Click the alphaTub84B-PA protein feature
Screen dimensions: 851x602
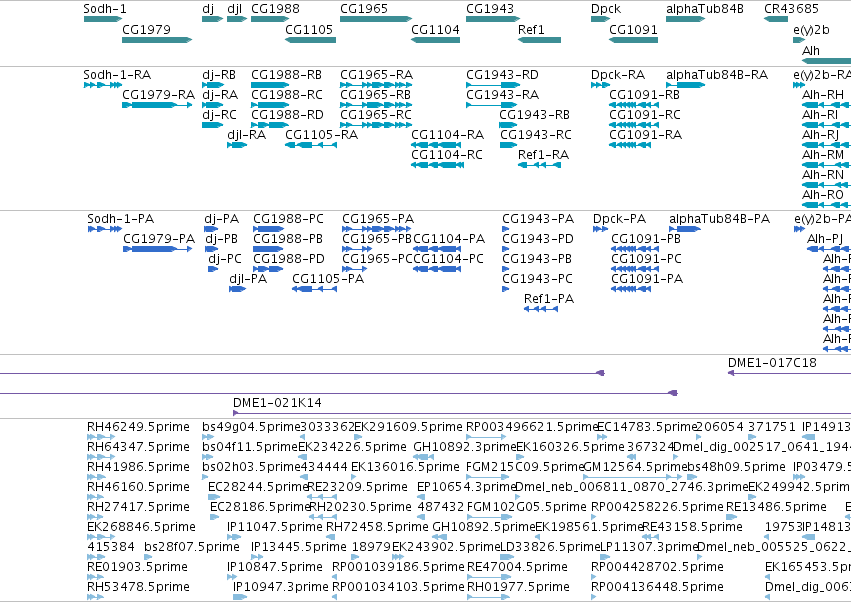(x=684, y=229)
